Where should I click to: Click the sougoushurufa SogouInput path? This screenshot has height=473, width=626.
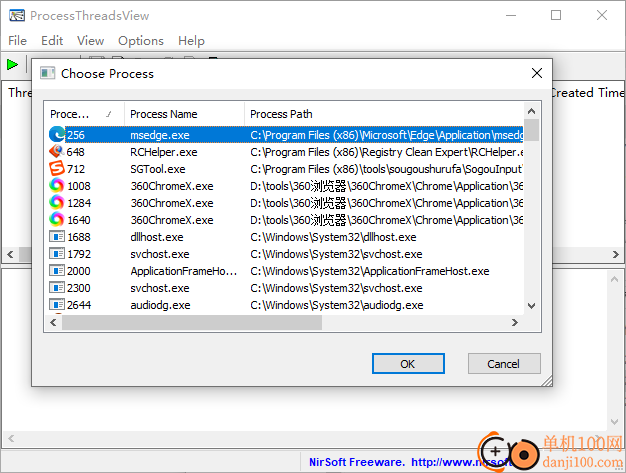386,169
